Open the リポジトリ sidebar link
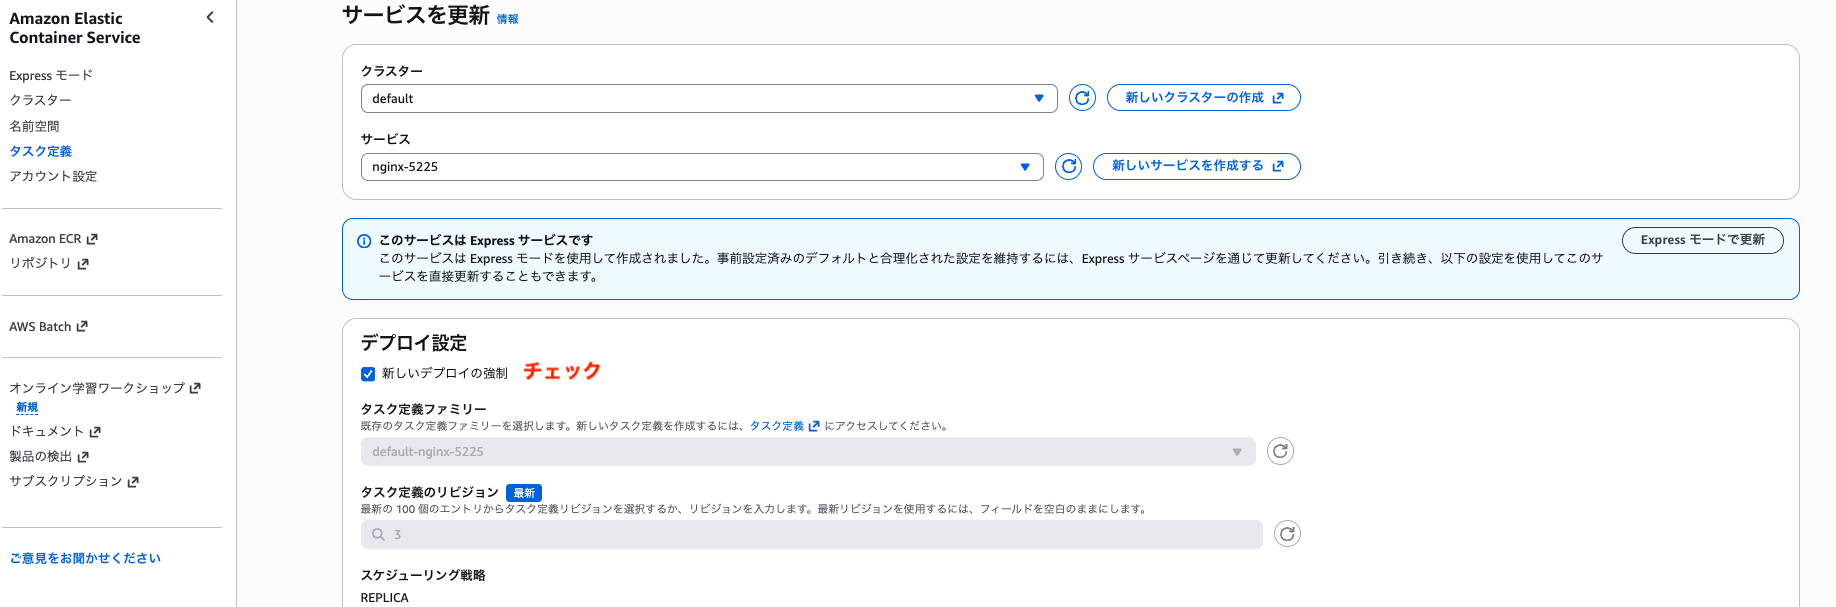1836x607 pixels. (x=40, y=264)
